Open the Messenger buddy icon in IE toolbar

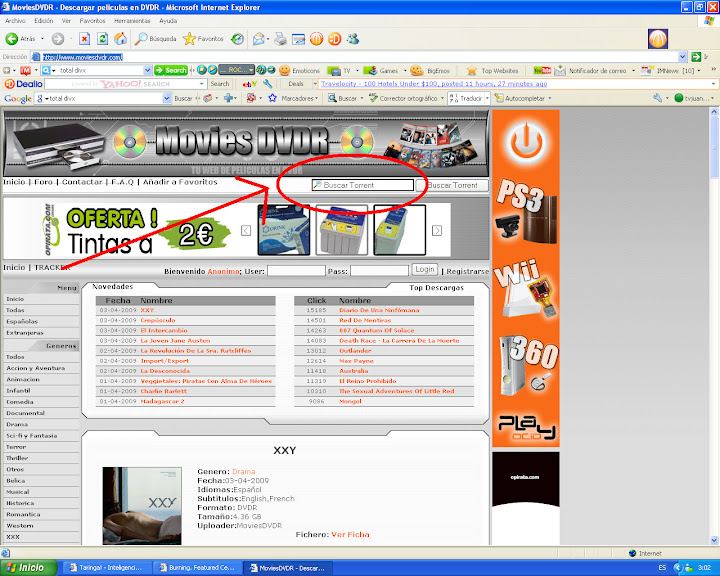353,39
